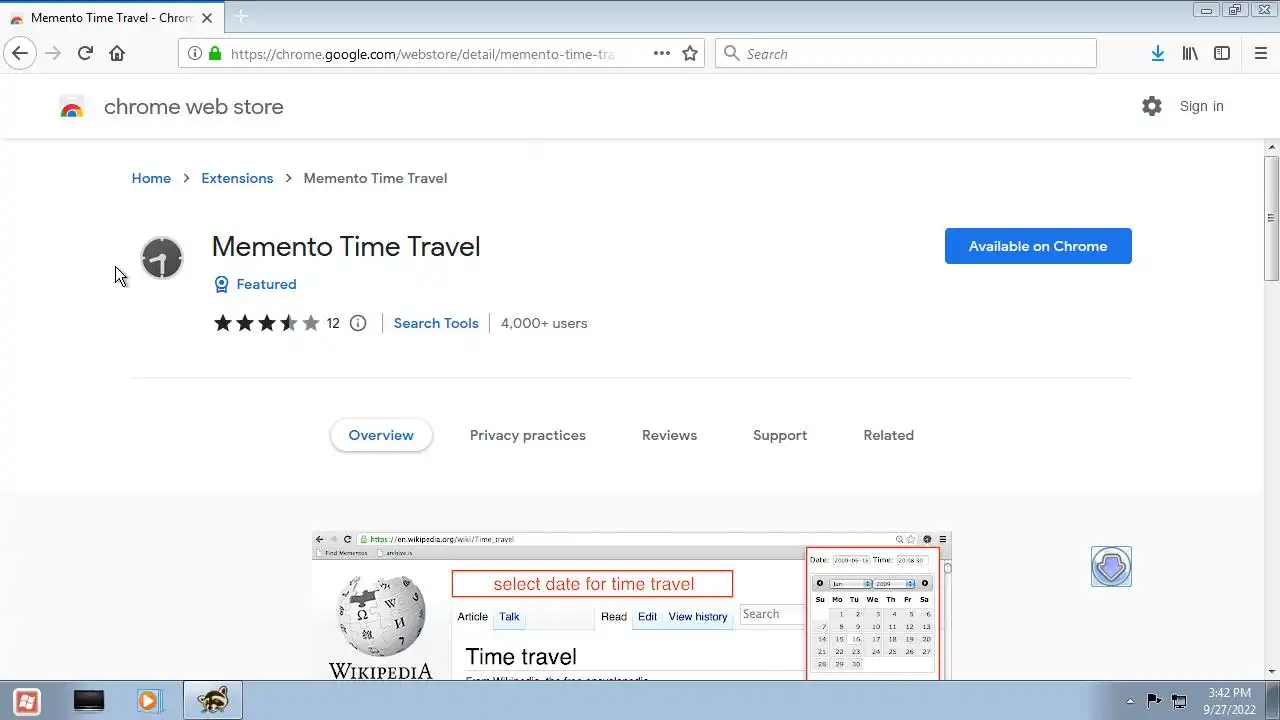Show hidden system tray icons

pyautogui.click(x=1130, y=701)
